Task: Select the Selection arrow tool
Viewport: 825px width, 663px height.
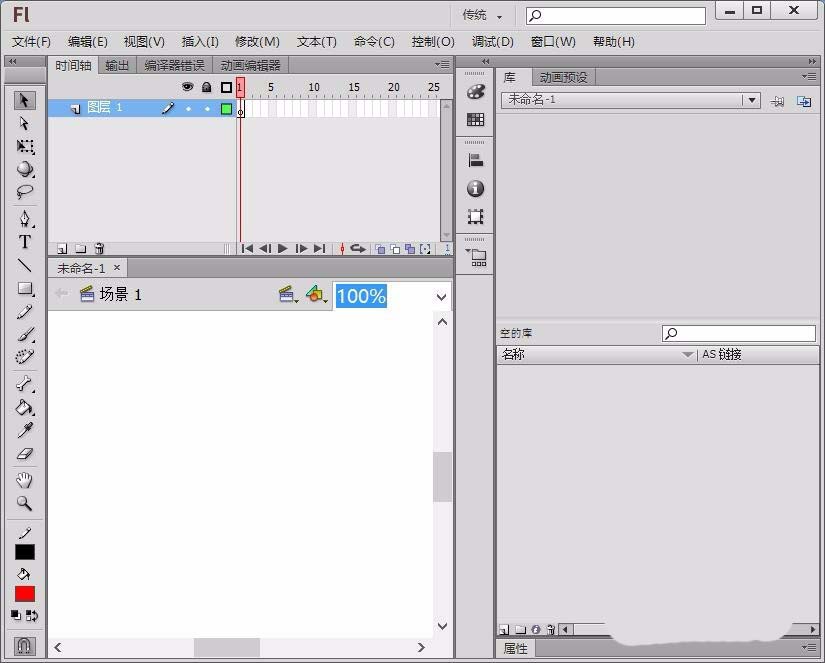Action: (x=23, y=100)
